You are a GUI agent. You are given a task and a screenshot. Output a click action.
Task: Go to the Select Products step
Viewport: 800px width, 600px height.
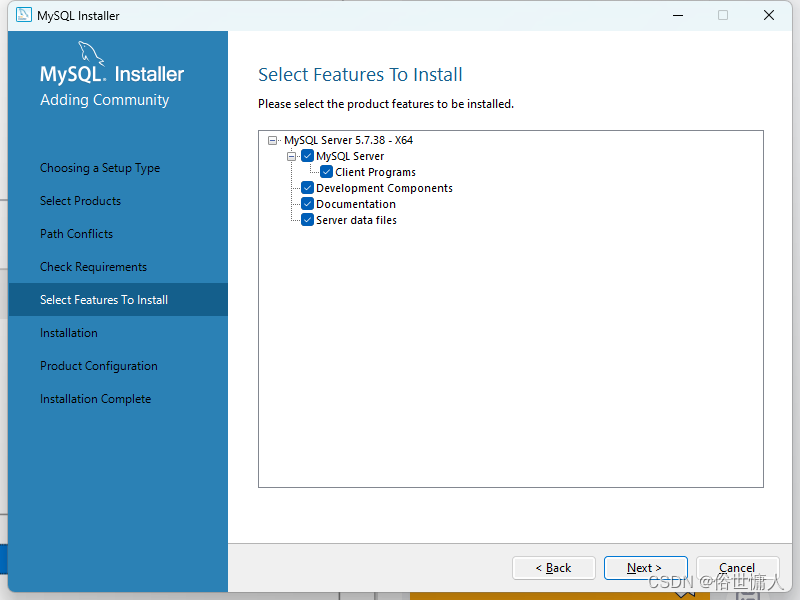[x=81, y=201]
